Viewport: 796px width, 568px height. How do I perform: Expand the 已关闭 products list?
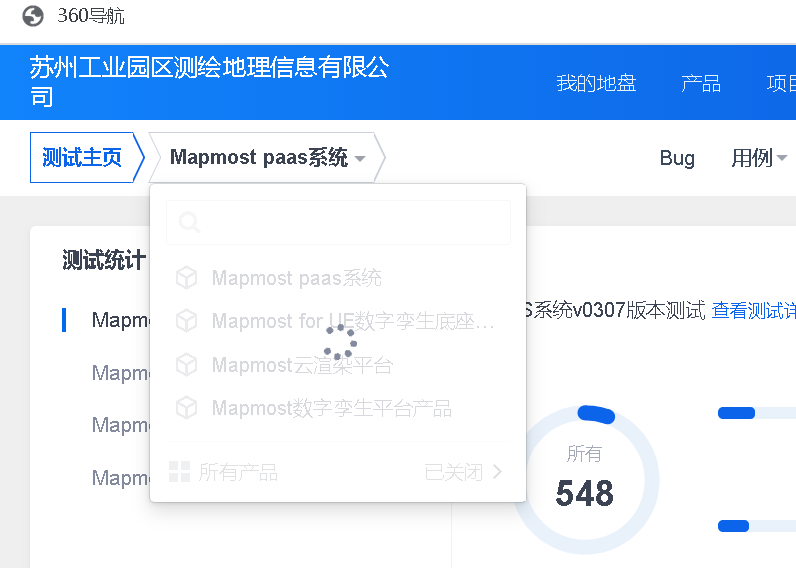pyautogui.click(x=463, y=472)
